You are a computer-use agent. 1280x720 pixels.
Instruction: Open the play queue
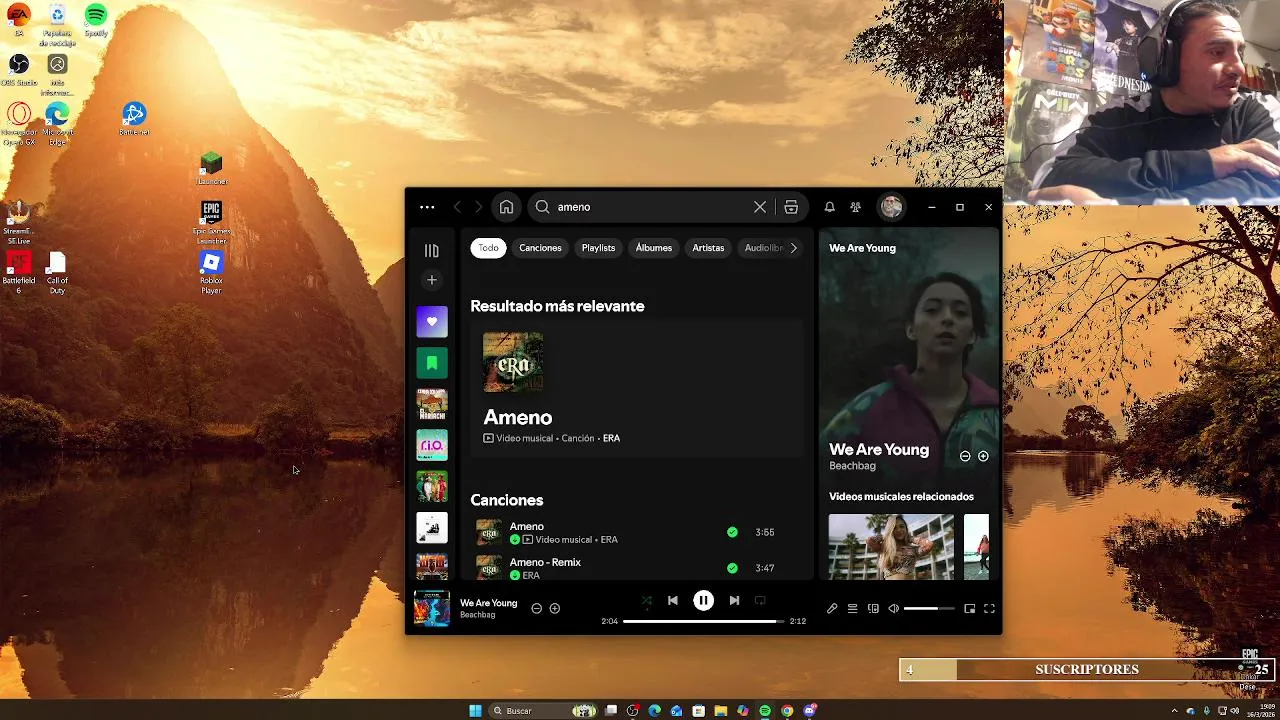852,608
